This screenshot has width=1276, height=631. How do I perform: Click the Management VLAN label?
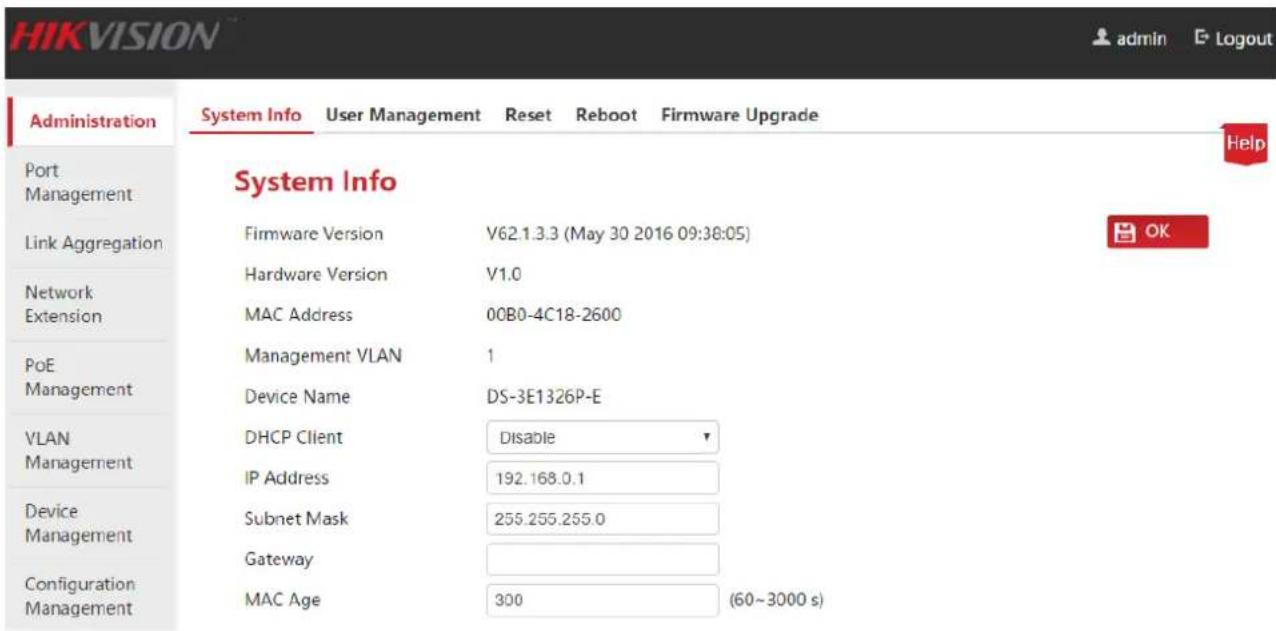pos(323,355)
